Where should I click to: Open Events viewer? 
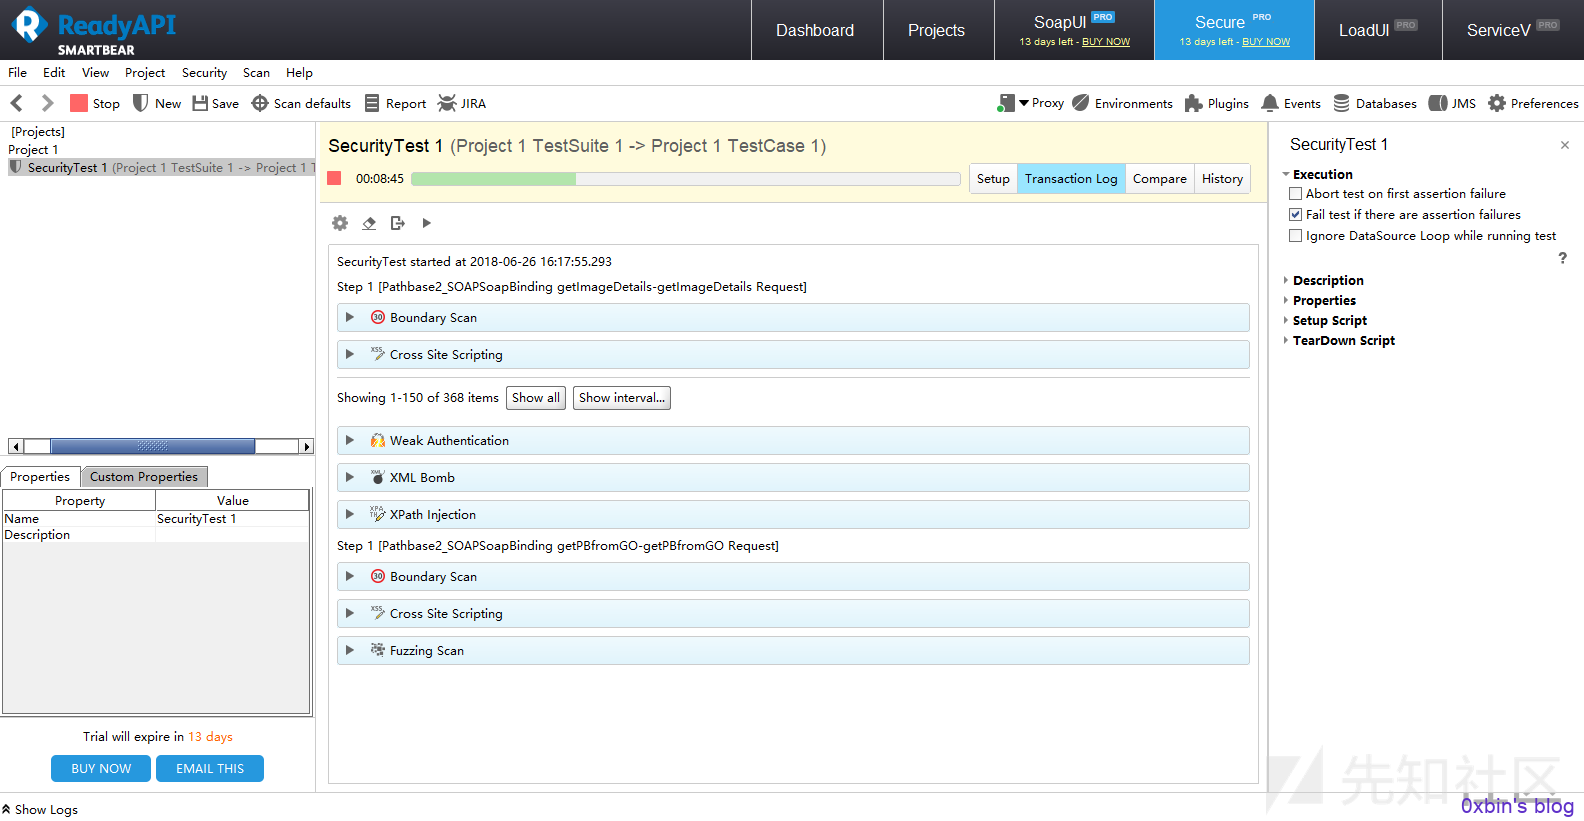tap(1291, 103)
